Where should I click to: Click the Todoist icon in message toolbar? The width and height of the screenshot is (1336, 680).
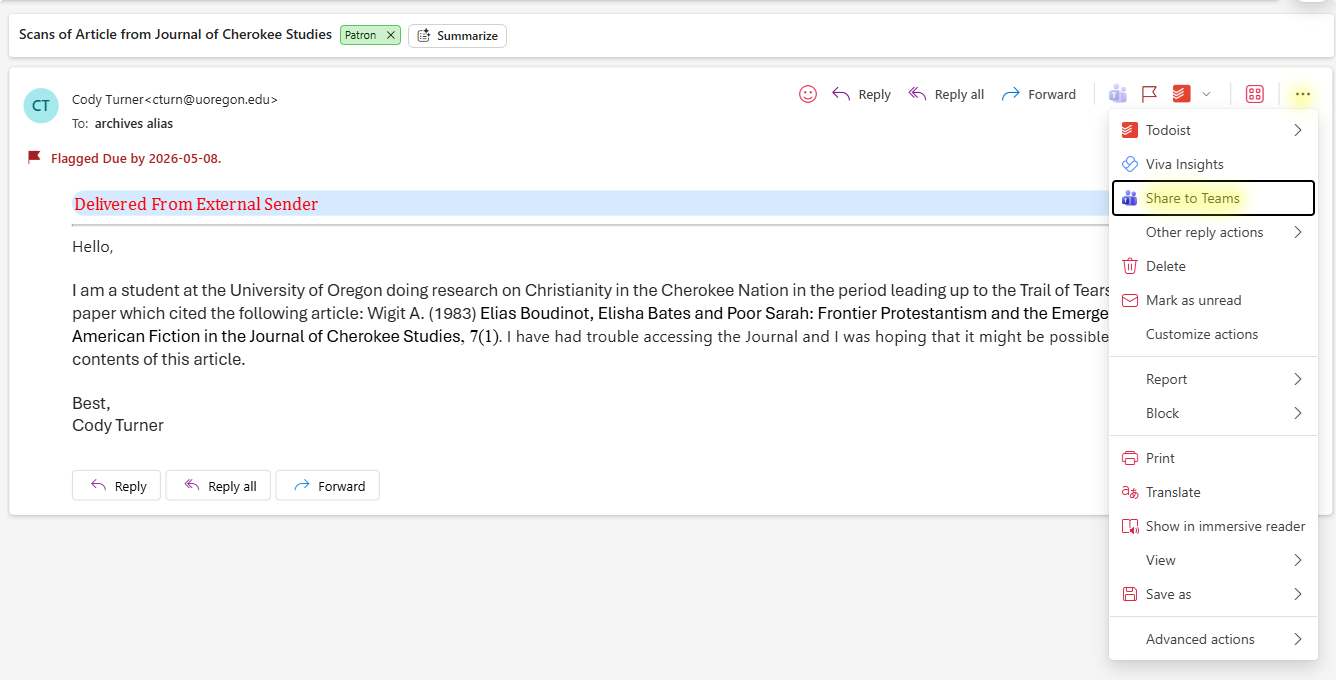[1181, 94]
